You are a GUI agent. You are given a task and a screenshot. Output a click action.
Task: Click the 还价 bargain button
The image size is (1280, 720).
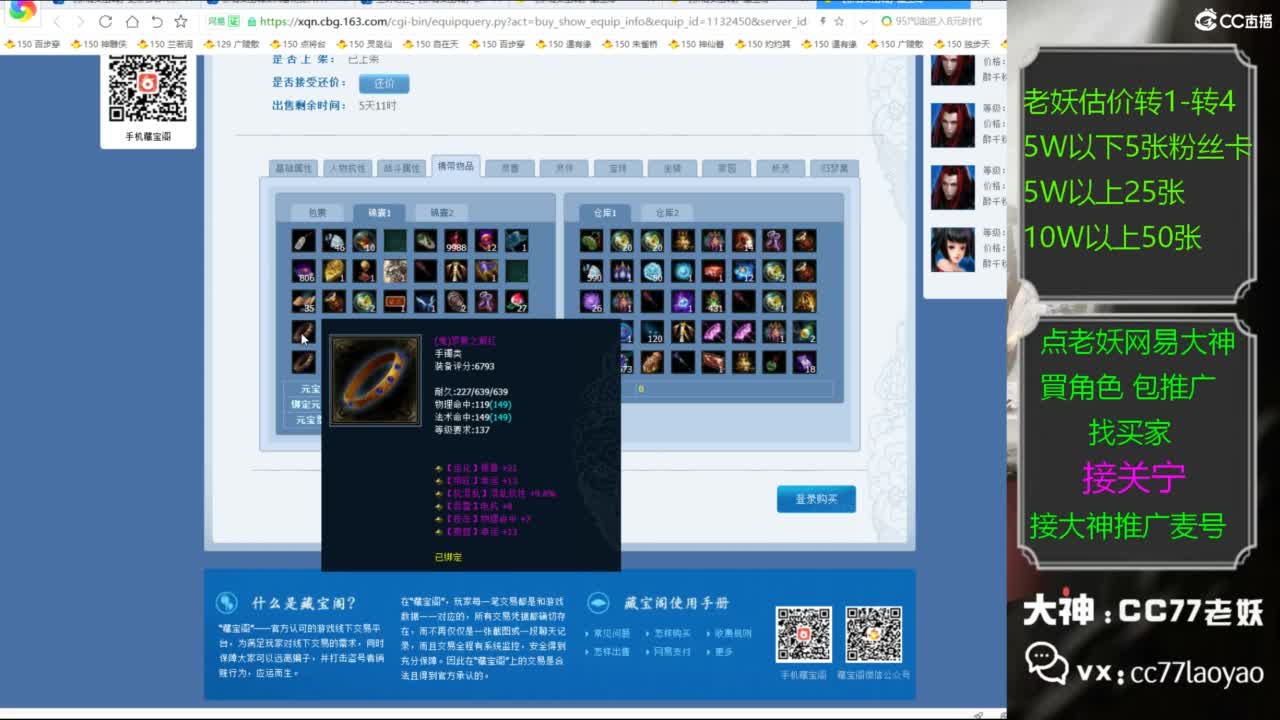(384, 83)
